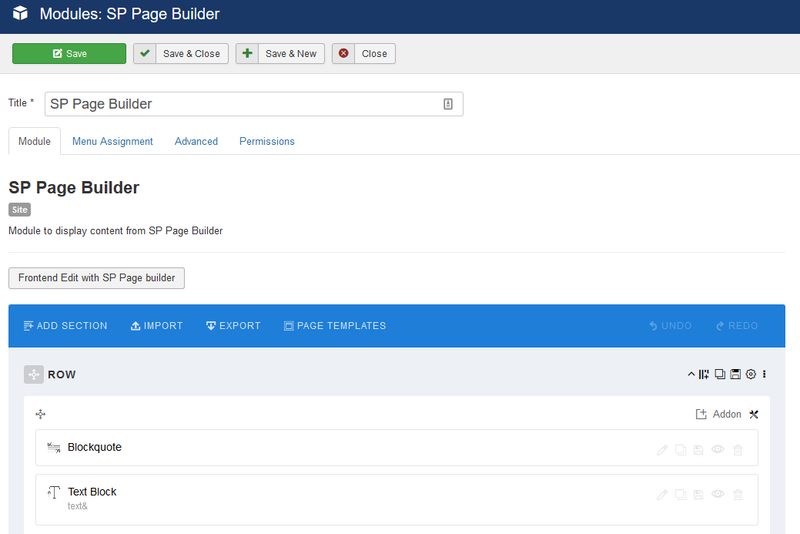Screen dimensions: 800x534
Task: Open PAGE TEMPLATES
Action: point(335,326)
